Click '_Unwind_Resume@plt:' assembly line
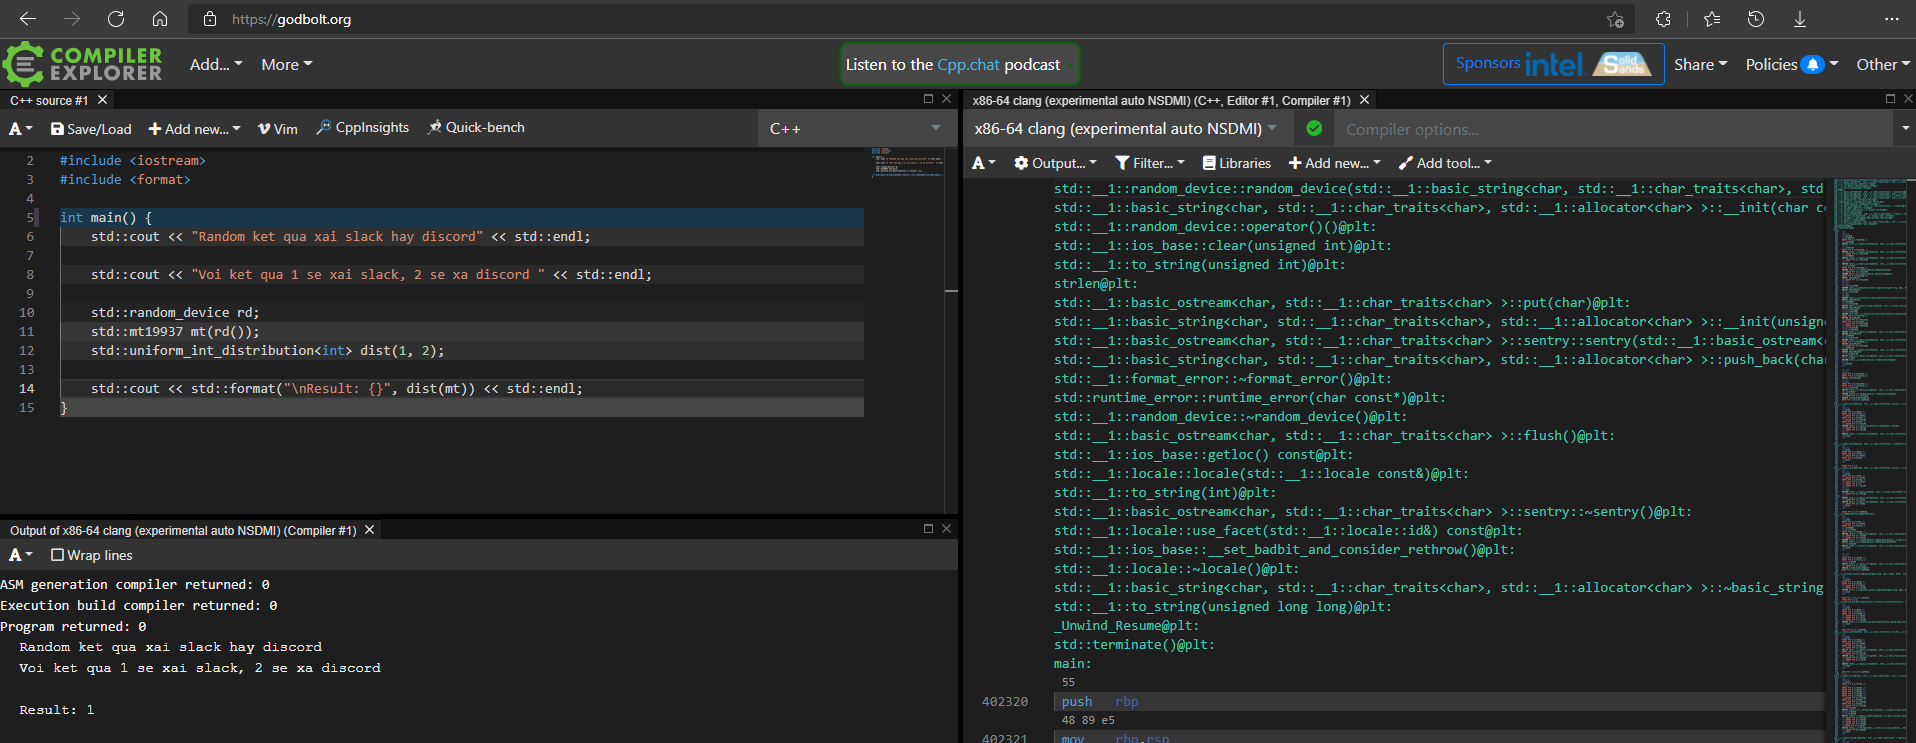 pyautogui.click(x=1126, y=626)
